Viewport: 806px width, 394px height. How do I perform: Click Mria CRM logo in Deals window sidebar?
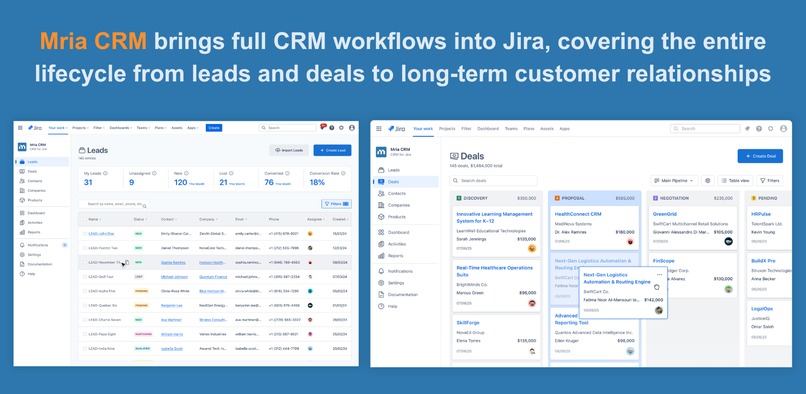[x=381, y=152]
